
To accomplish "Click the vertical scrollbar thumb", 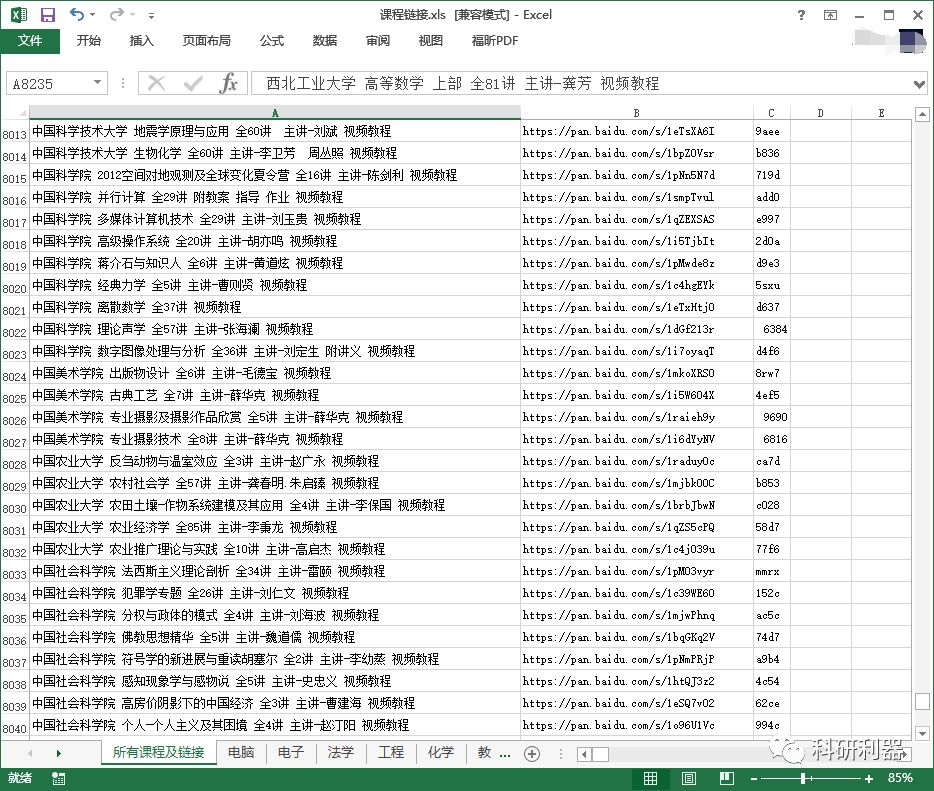I will 922,701.
